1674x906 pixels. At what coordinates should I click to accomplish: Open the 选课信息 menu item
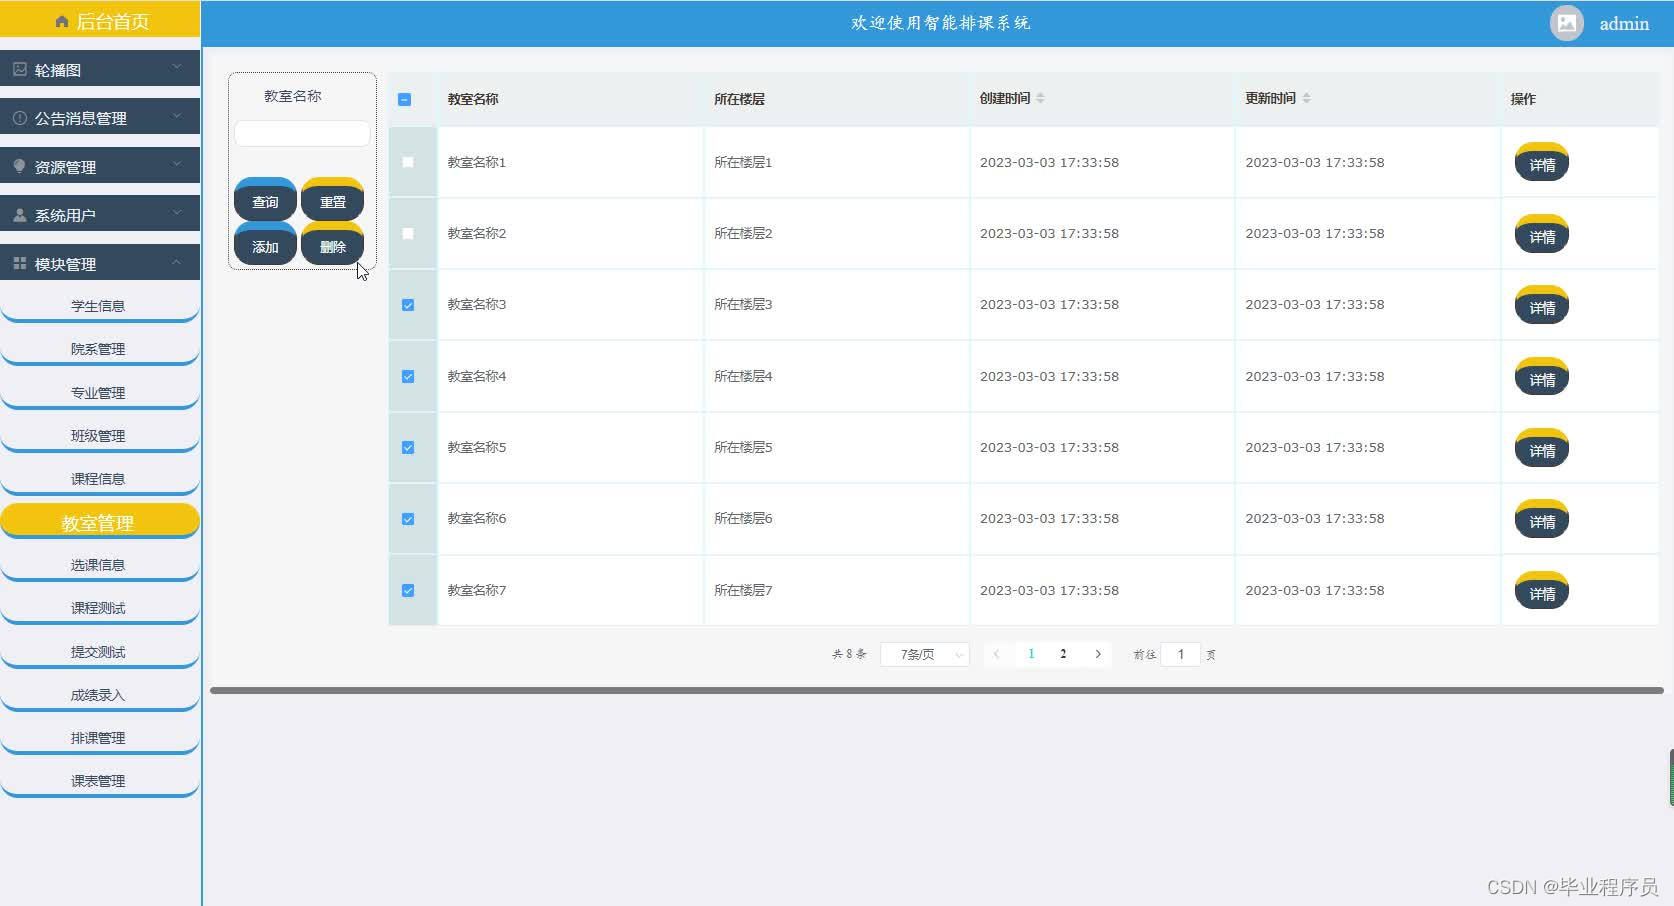pyautogui.click(x=99, y=564)
